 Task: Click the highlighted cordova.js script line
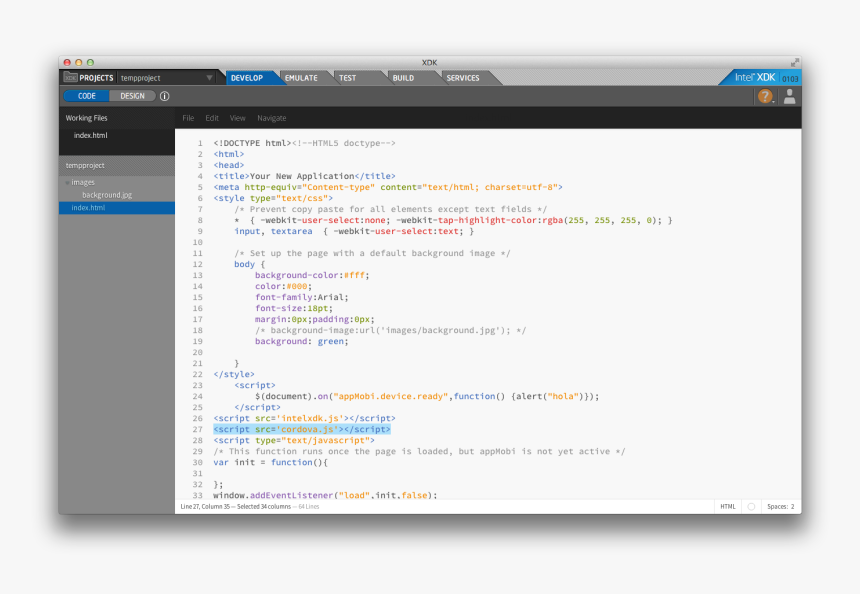302,429
